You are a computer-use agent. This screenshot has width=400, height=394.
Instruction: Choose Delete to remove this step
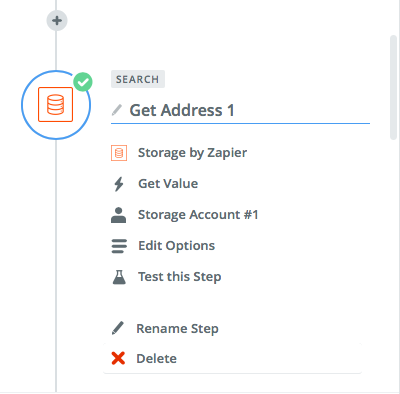coord(156,359)
